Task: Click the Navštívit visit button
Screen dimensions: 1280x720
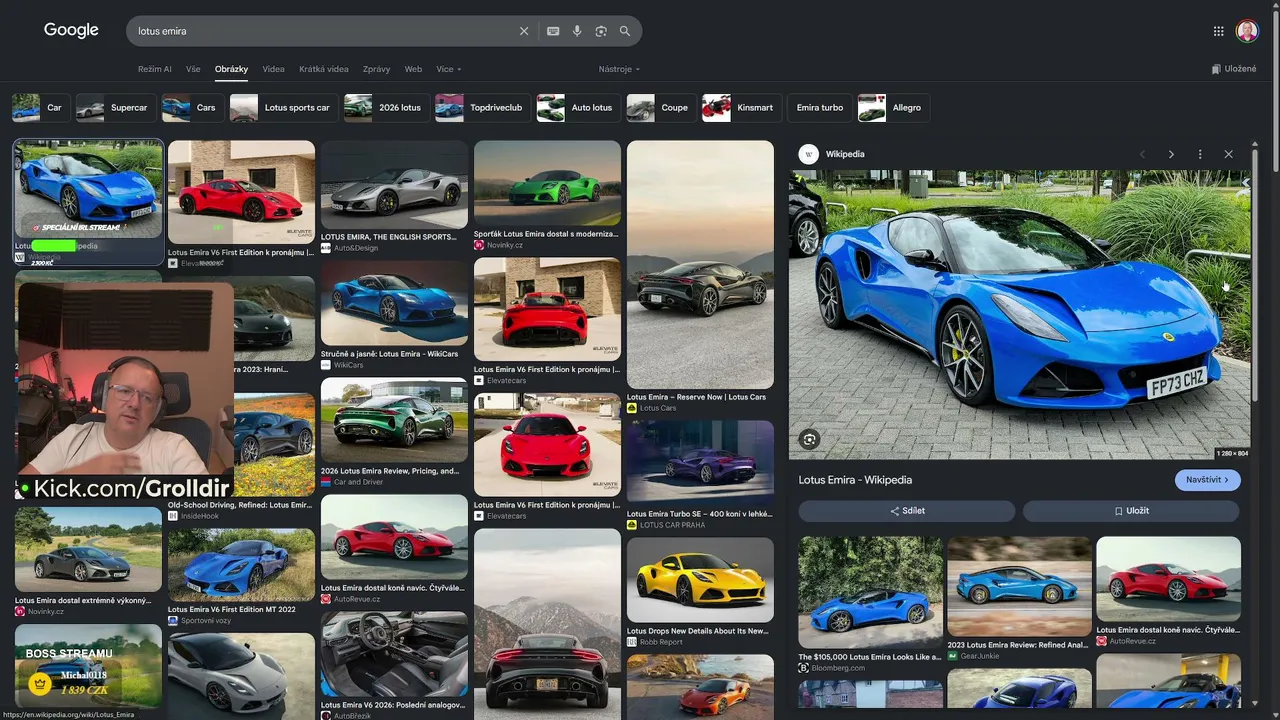Action: pos(1208,480)
